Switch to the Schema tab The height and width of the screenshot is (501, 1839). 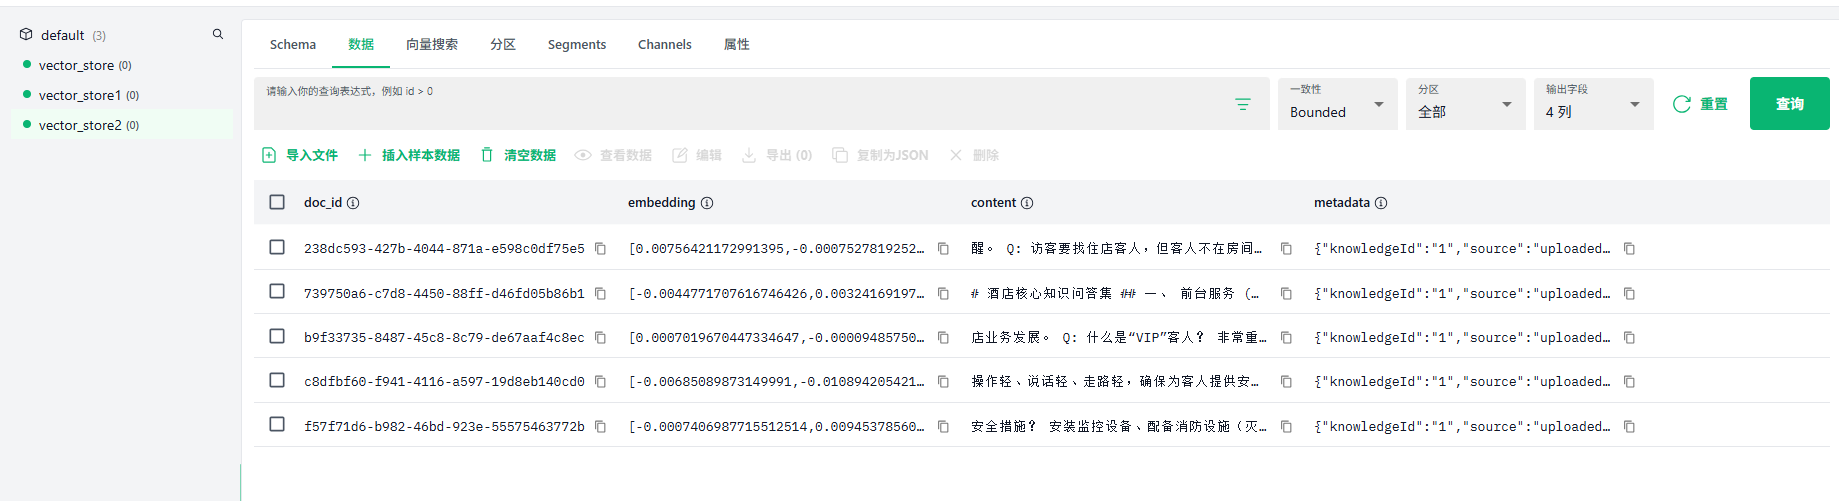[x=293, y=44]
